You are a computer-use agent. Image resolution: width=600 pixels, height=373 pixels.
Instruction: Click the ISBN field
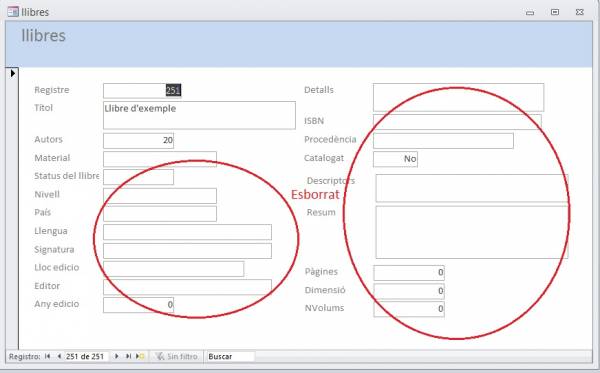coord(457,122)
